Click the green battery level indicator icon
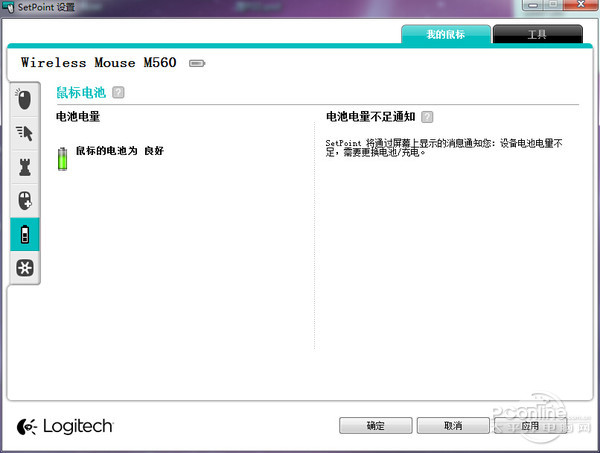The width and height of the screenshot is (600, 453). [x=62, y=158]
